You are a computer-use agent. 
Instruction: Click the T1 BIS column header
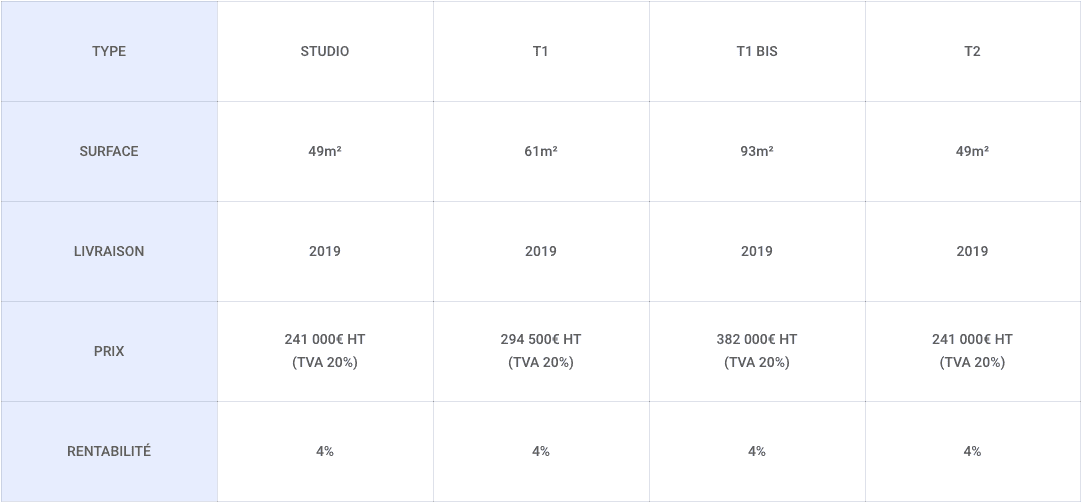coord(757,51)
